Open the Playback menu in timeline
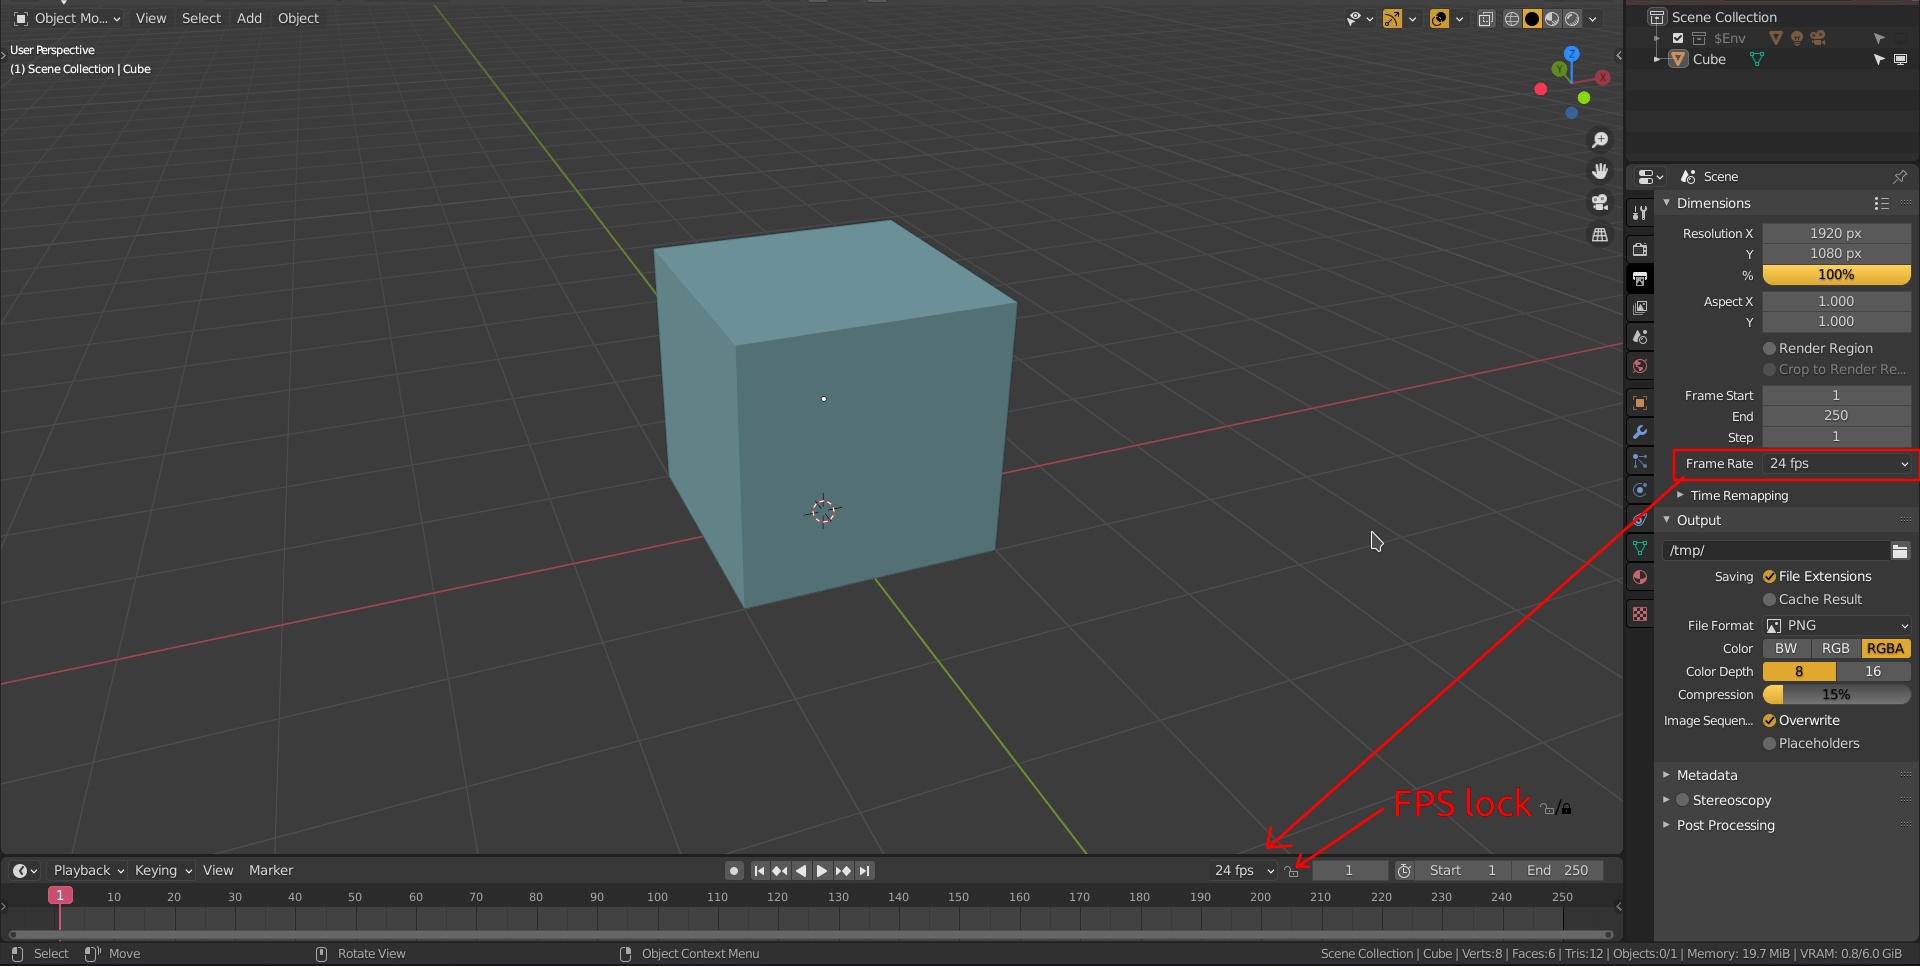 pyautogui.click(x=88, y=871)
